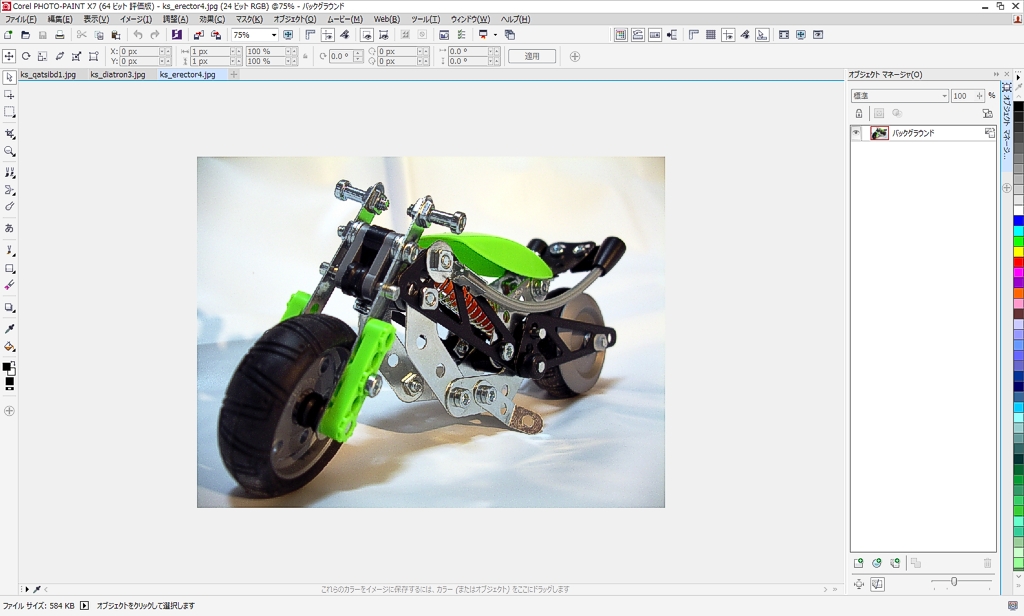Switch to the ks_diatron3.jpg tab
This screenshot has width=1024, height=616.
click(x=117, y=74)
